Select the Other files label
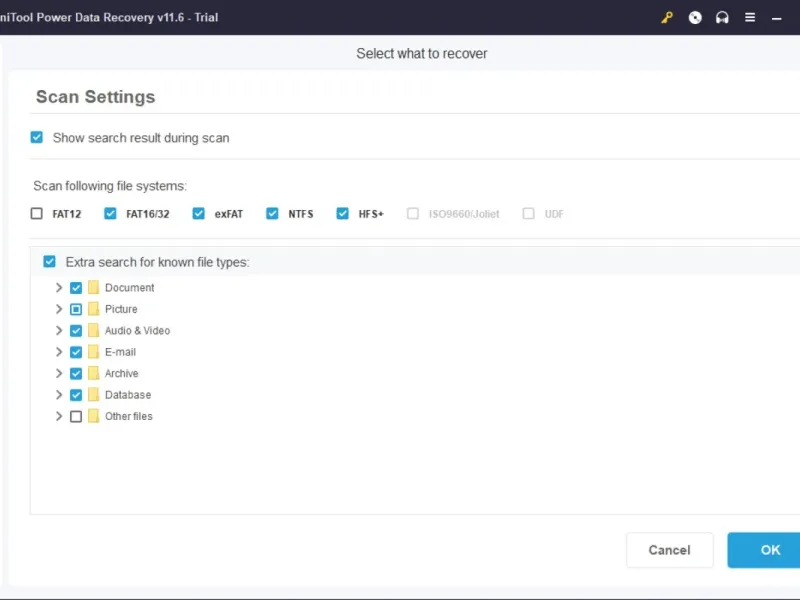The width and height of the screenshot is (800, 600). coord(129,416)
